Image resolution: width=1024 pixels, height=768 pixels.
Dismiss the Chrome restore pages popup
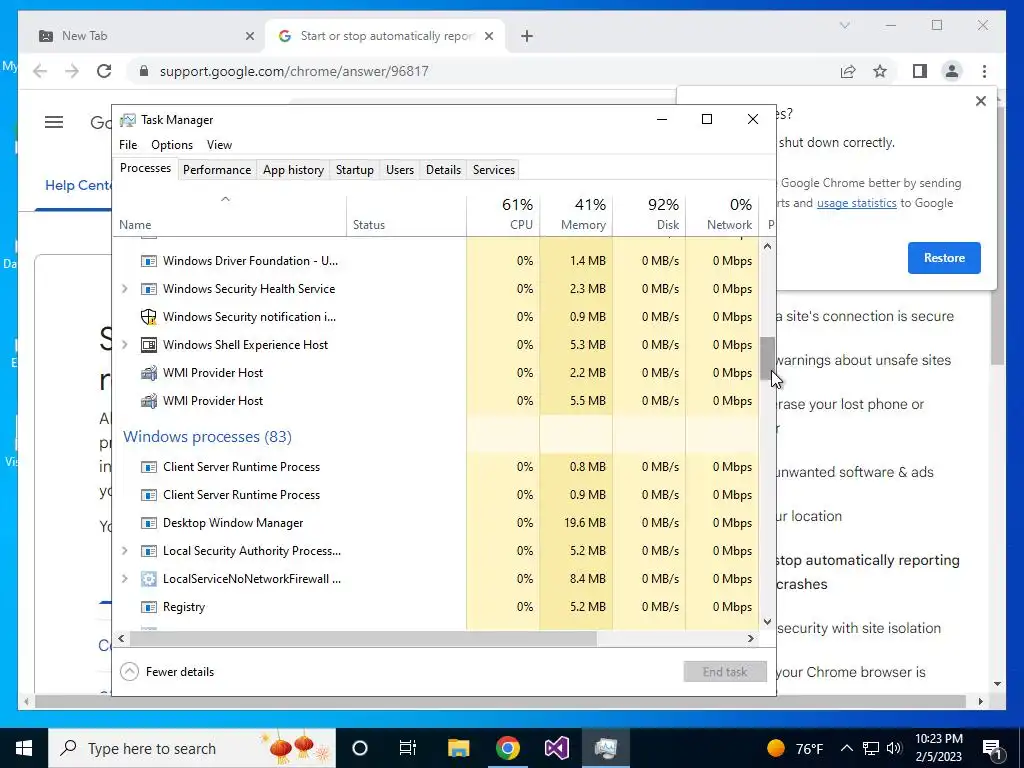tap(980, 101)
